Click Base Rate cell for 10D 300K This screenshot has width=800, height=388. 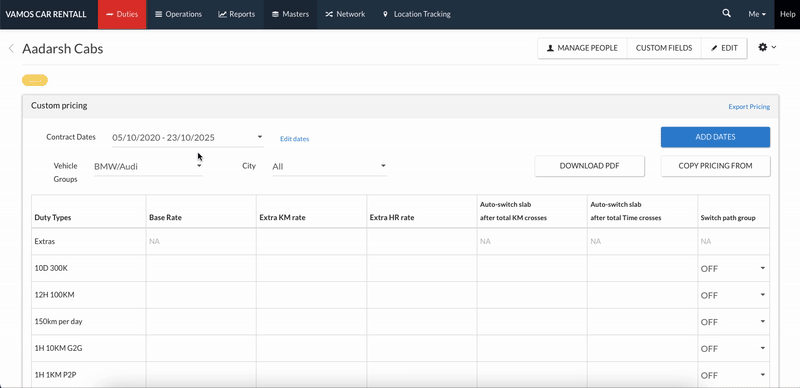201,268
